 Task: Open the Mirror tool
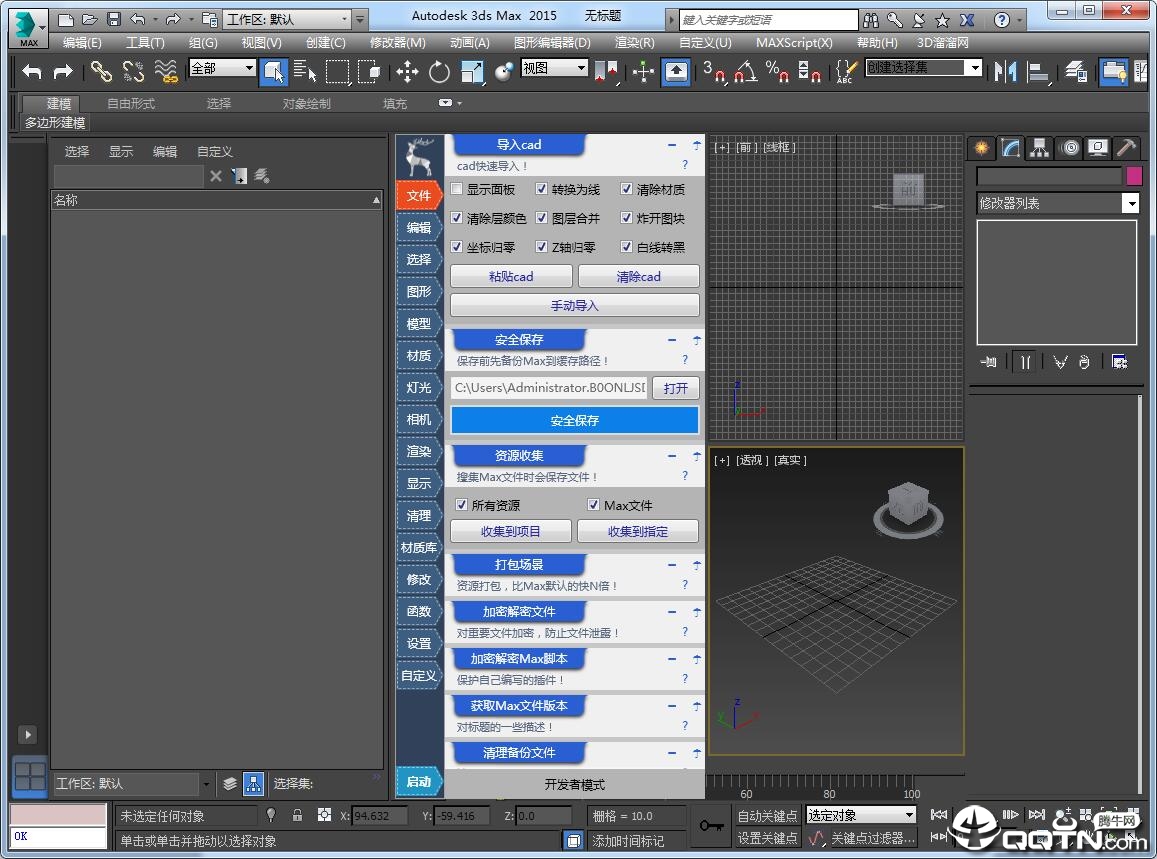[x=1005, y=71]
